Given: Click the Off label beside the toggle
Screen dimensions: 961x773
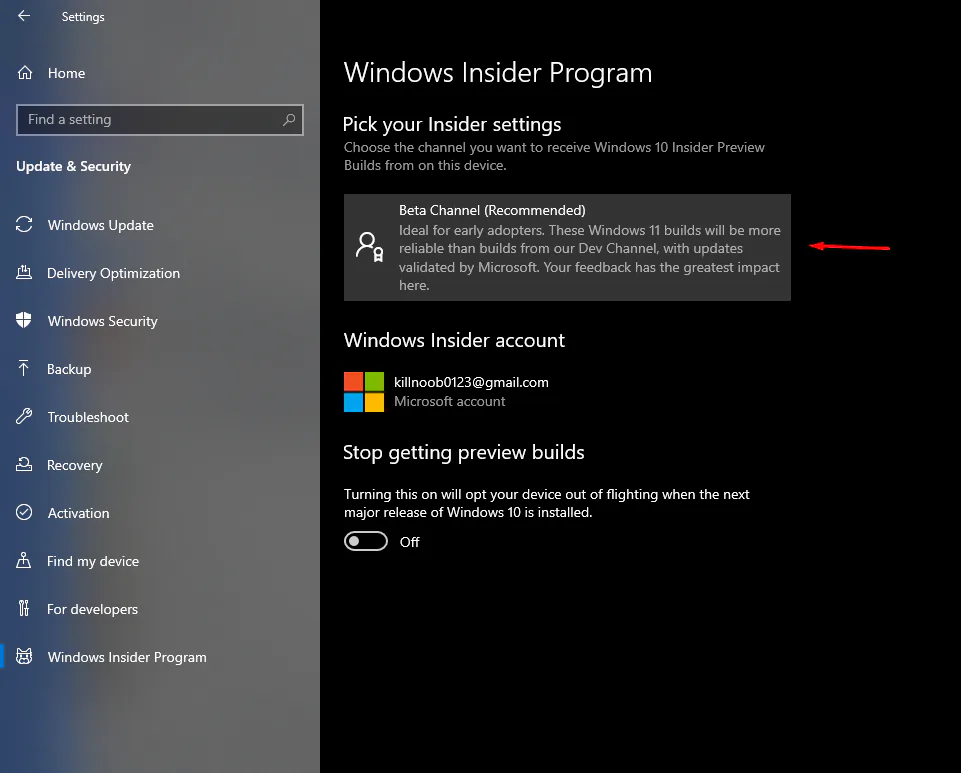Looking at the screenshot, I should [409, 542].
